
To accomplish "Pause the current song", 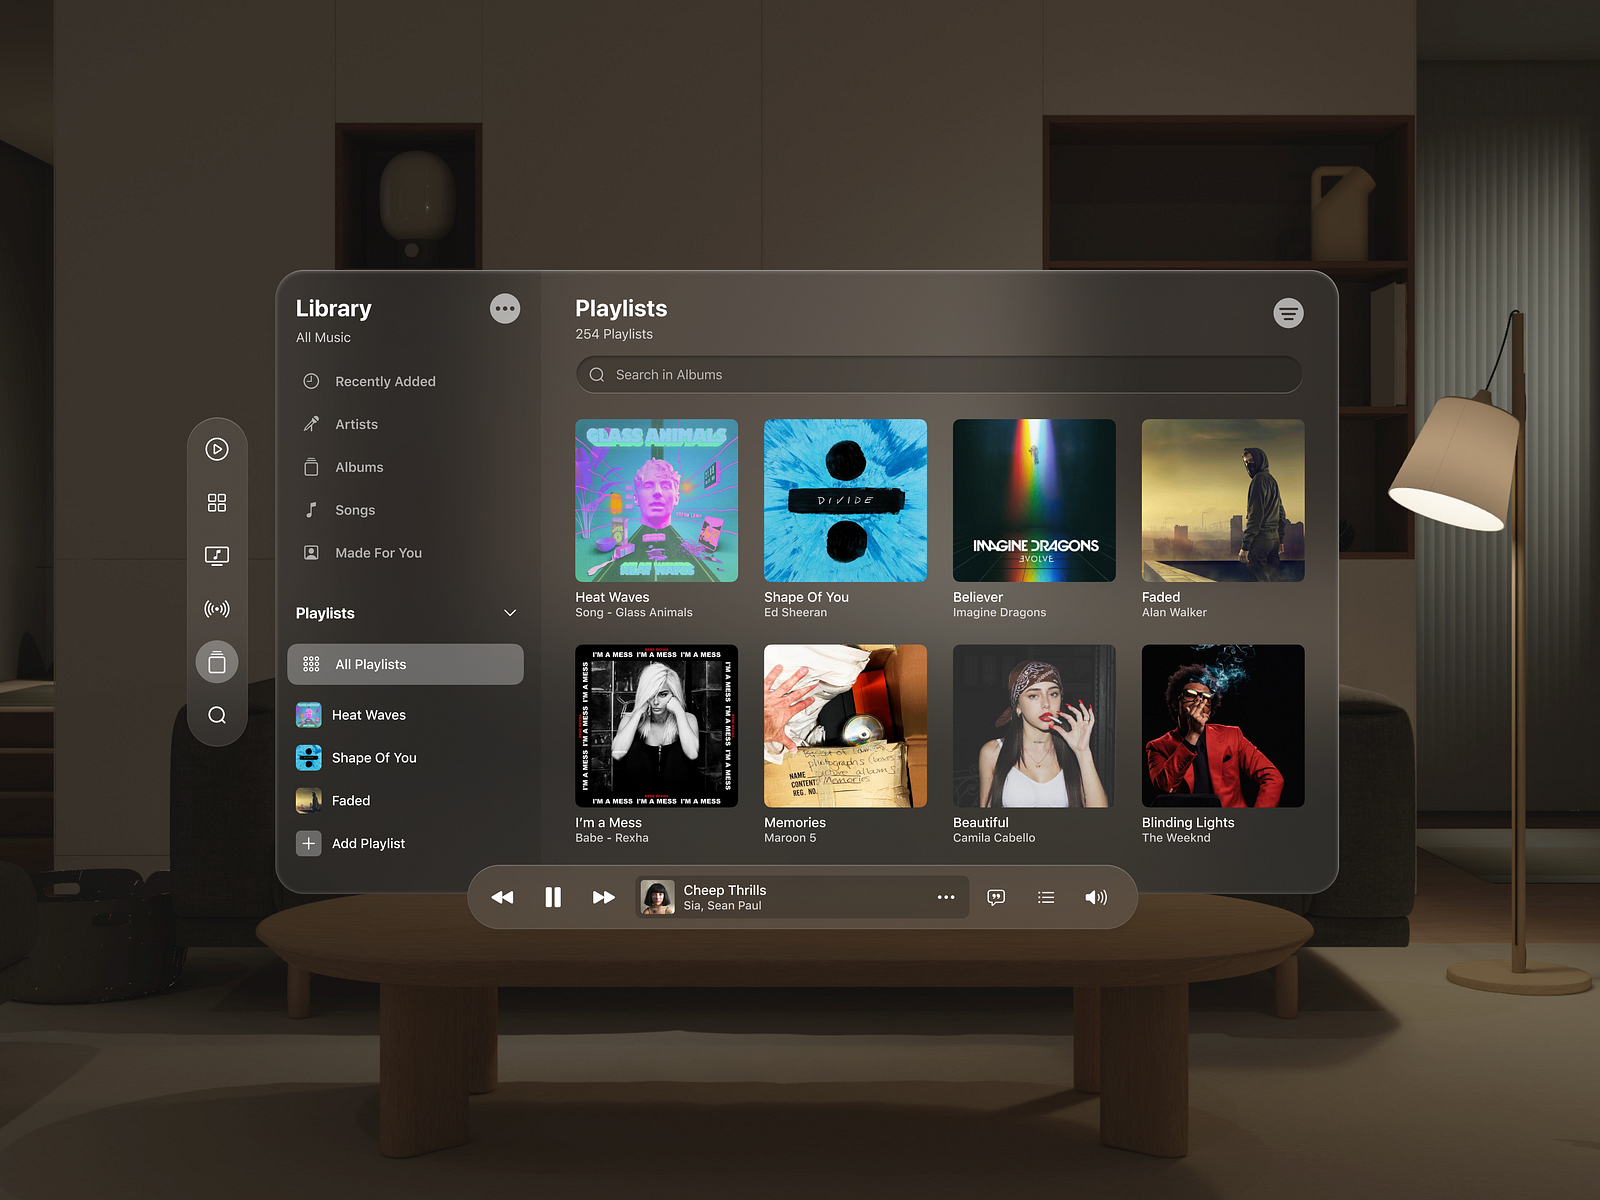I will (553, 897).
